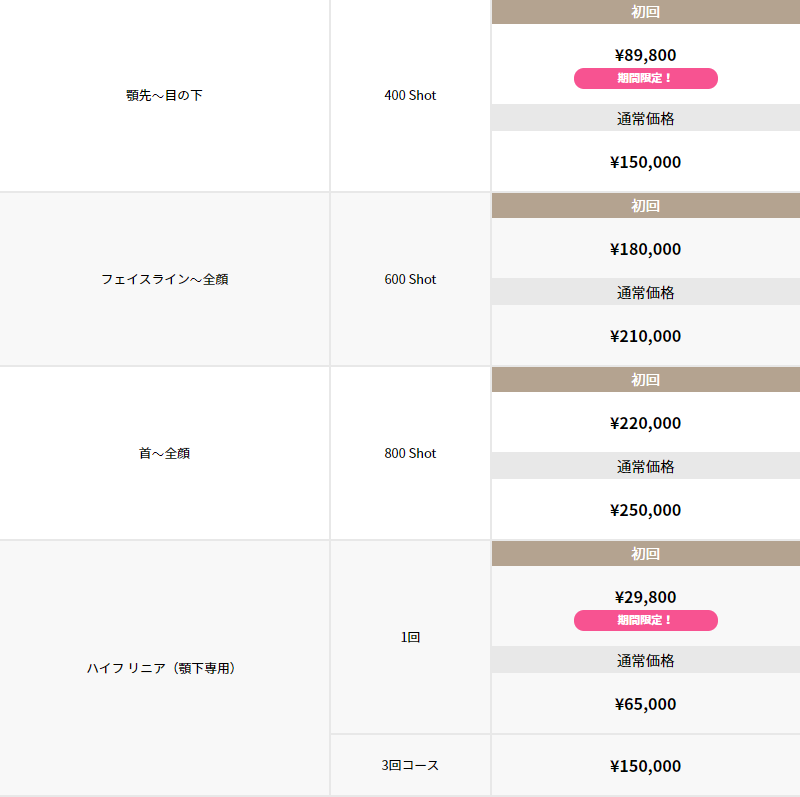Click the ¥65,000 regular price
Image resolution: width=800 pixels, height=797 pixels.
645,704
